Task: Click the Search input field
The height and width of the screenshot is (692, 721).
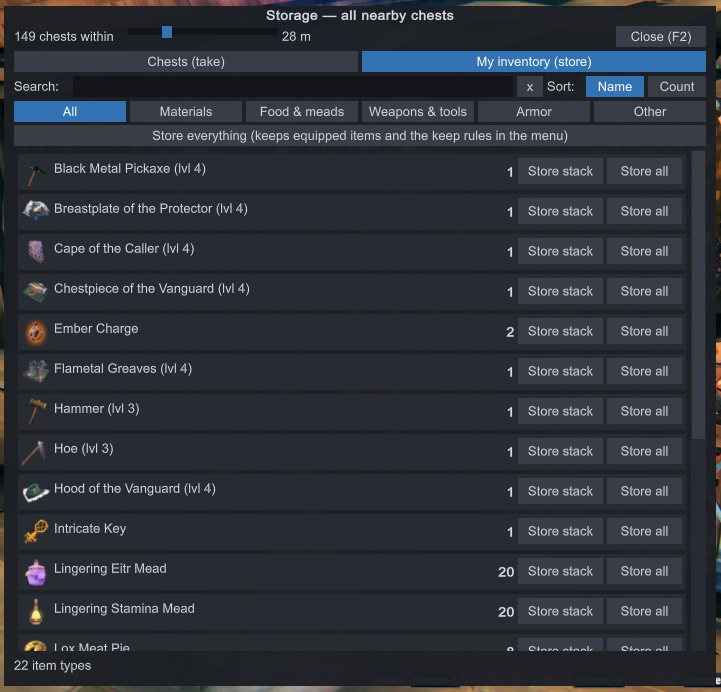Action: [x=293, y=86]
